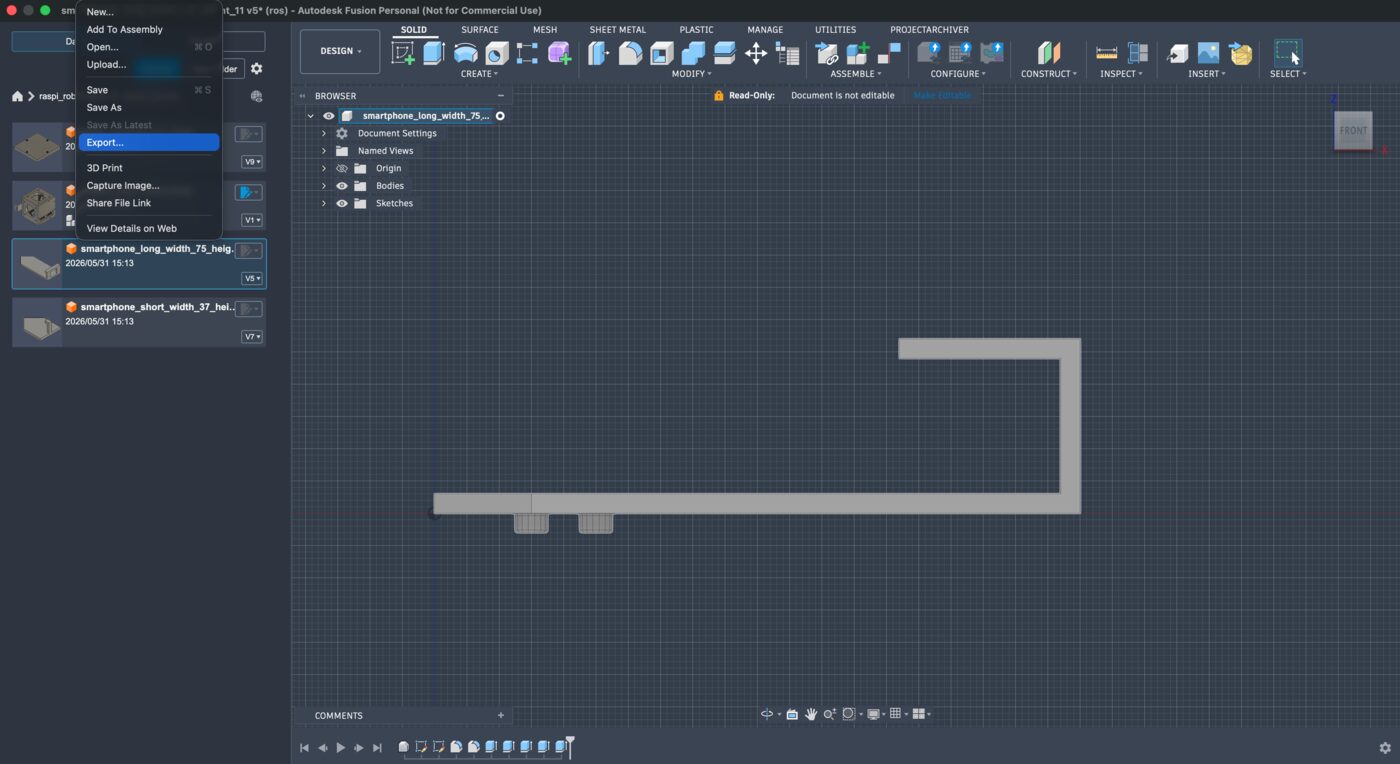Switch to the SHEET METAL tab
The image size is (1400, 764).
[x=617, y=30]
